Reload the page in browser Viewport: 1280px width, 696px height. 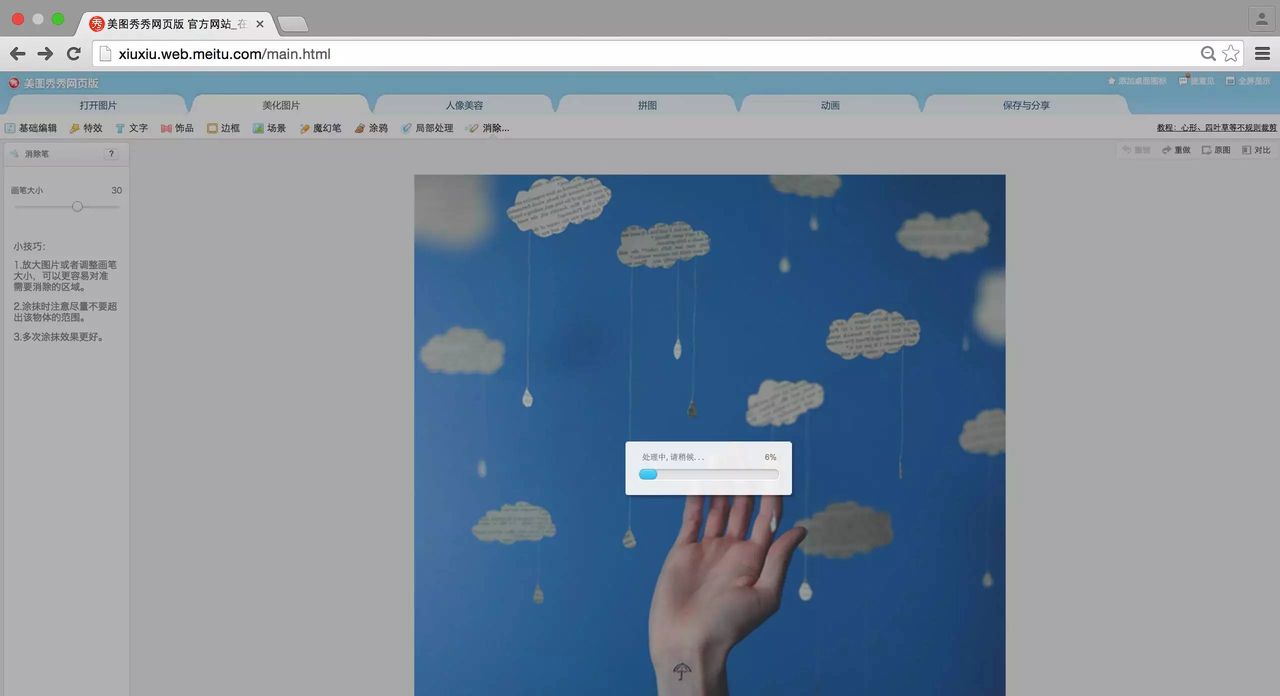pos(73,54)
